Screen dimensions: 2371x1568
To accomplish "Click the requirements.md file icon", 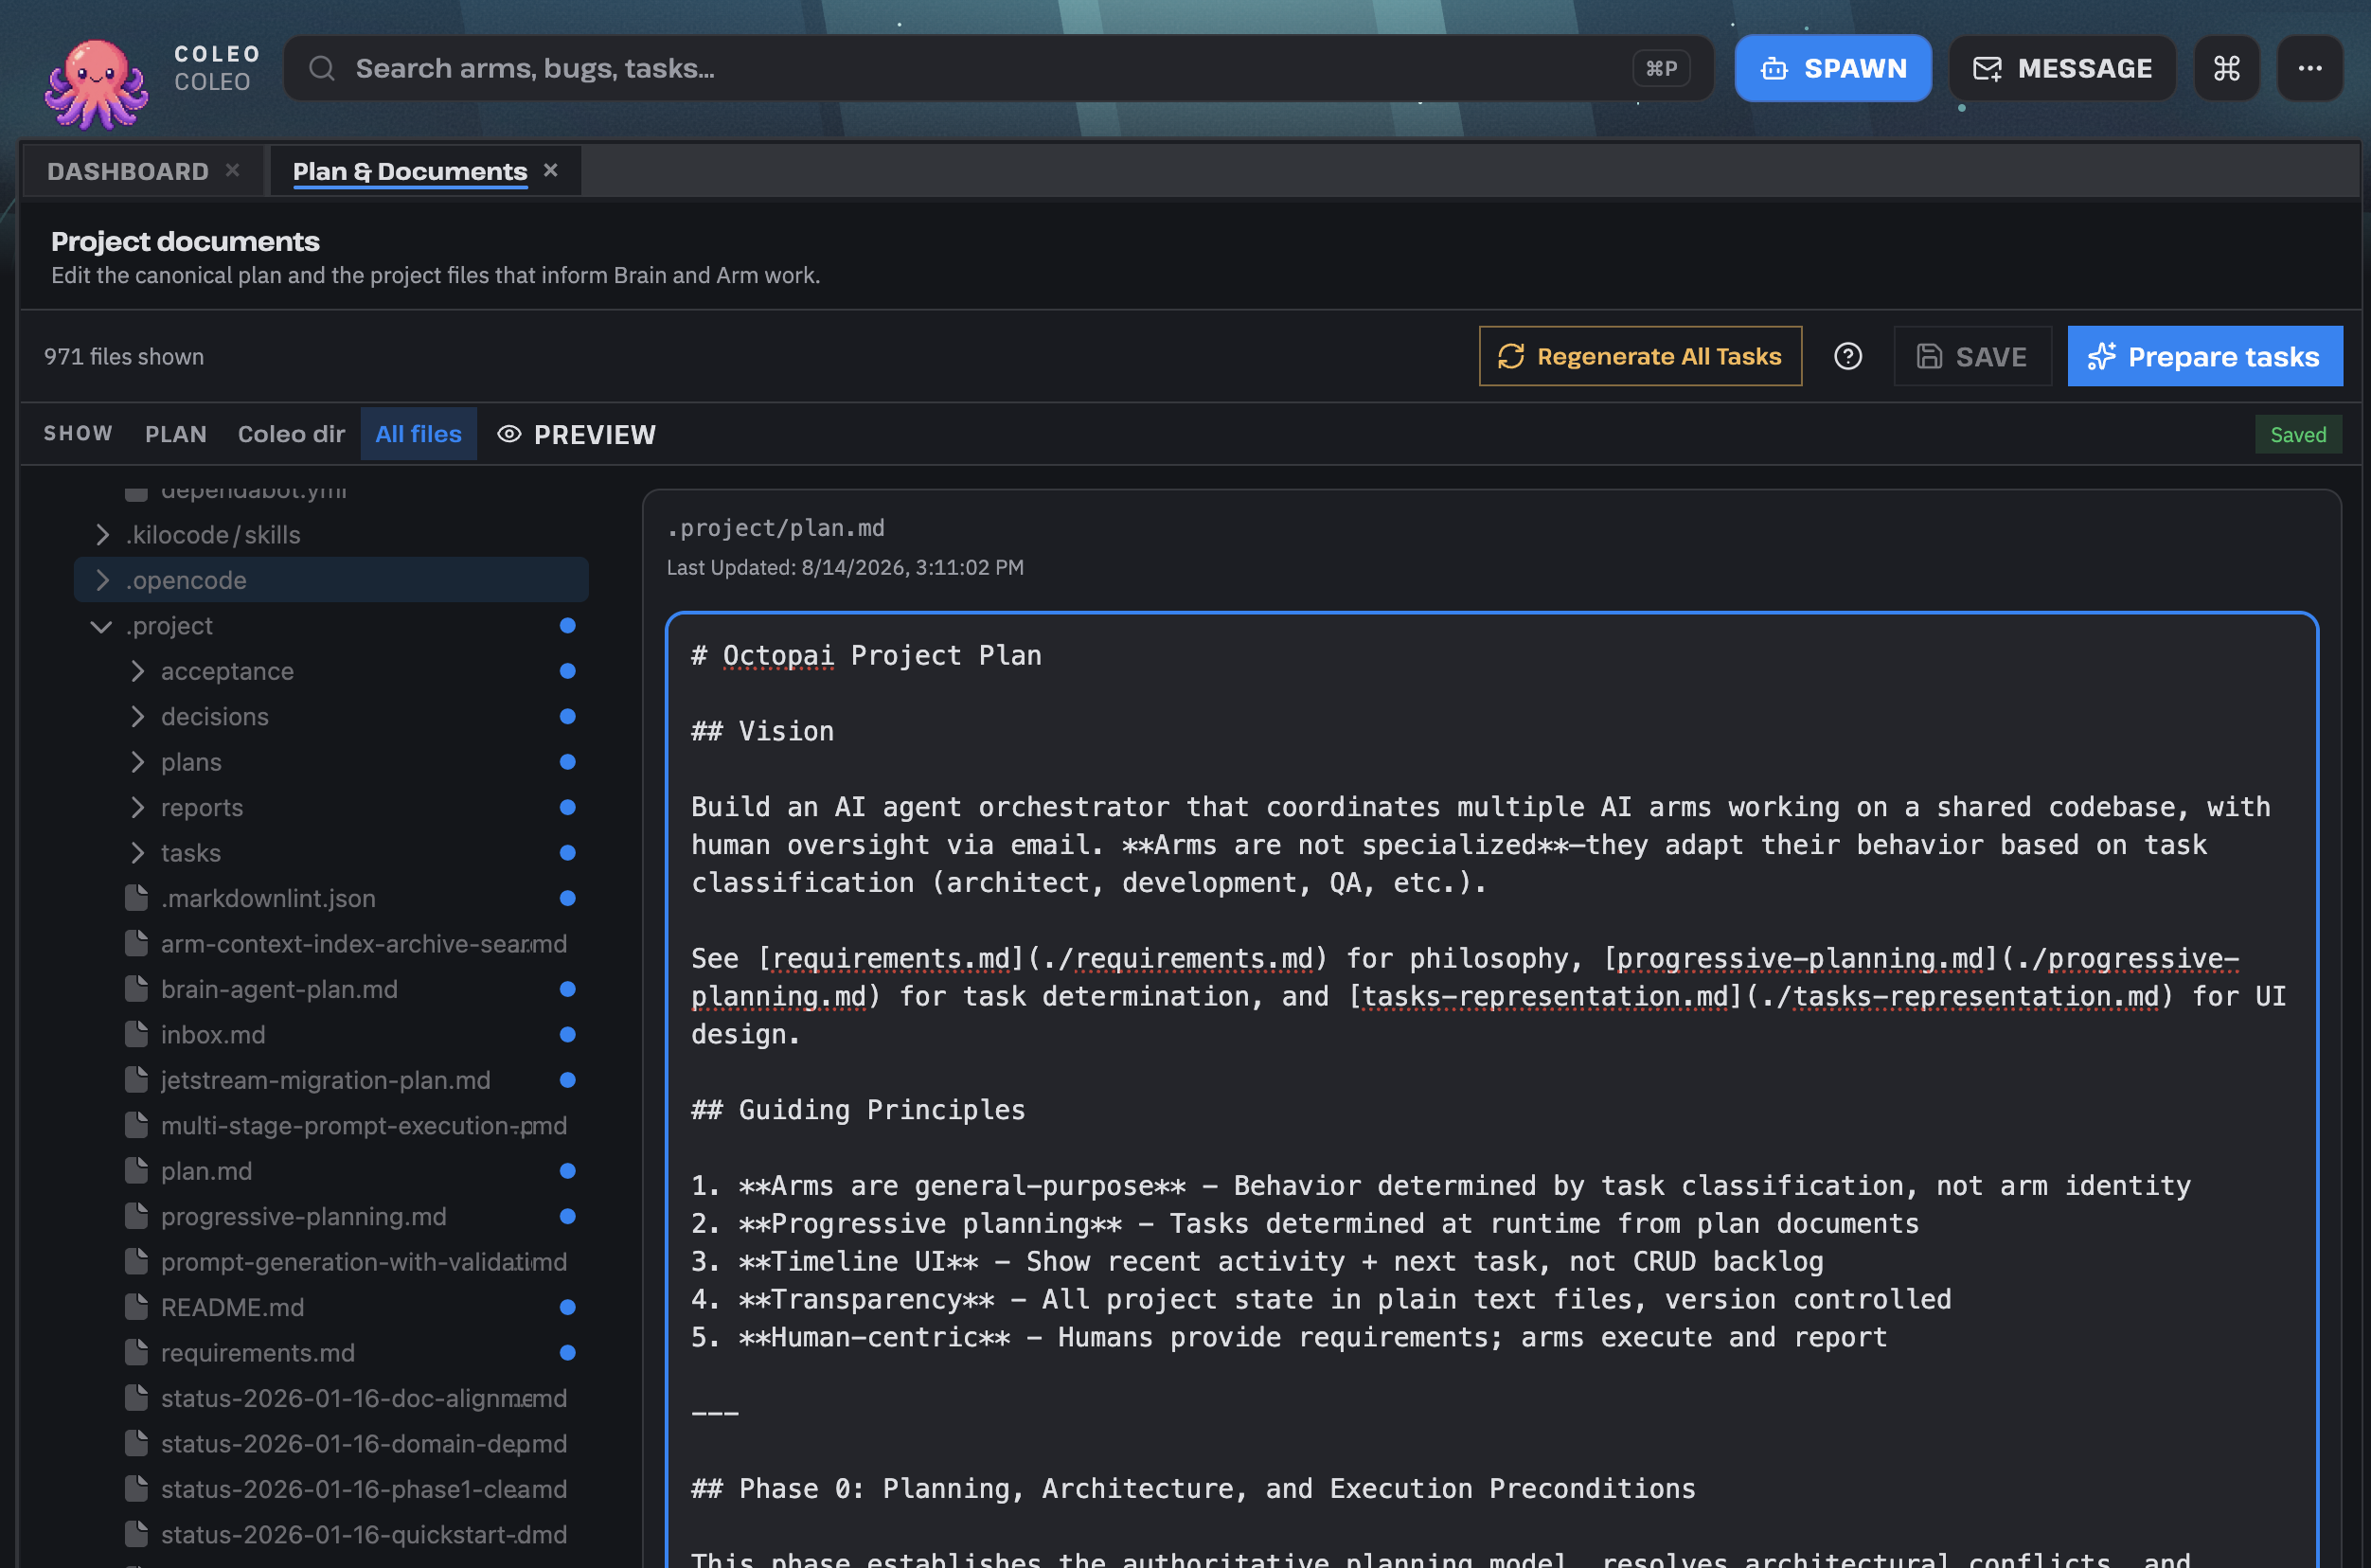I will (137, 1353).
